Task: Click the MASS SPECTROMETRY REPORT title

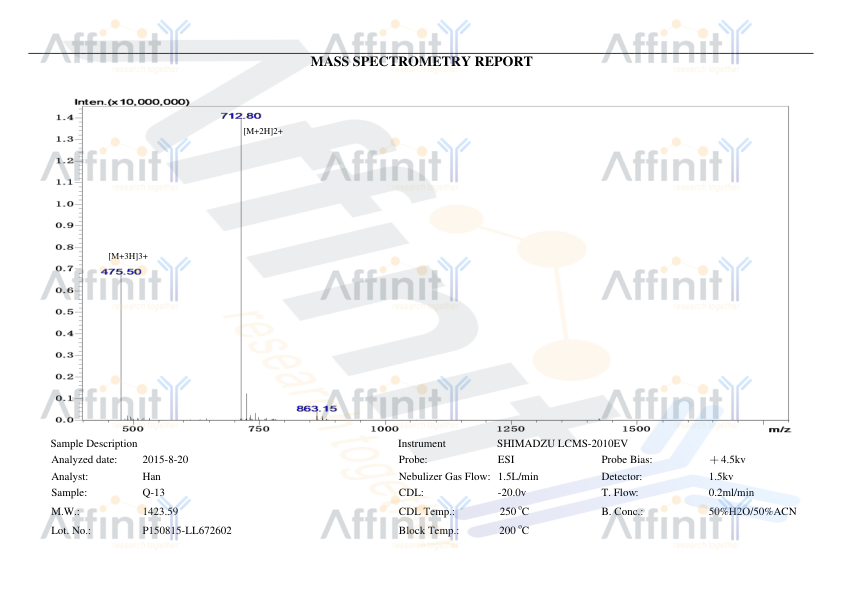Action: 422,62
